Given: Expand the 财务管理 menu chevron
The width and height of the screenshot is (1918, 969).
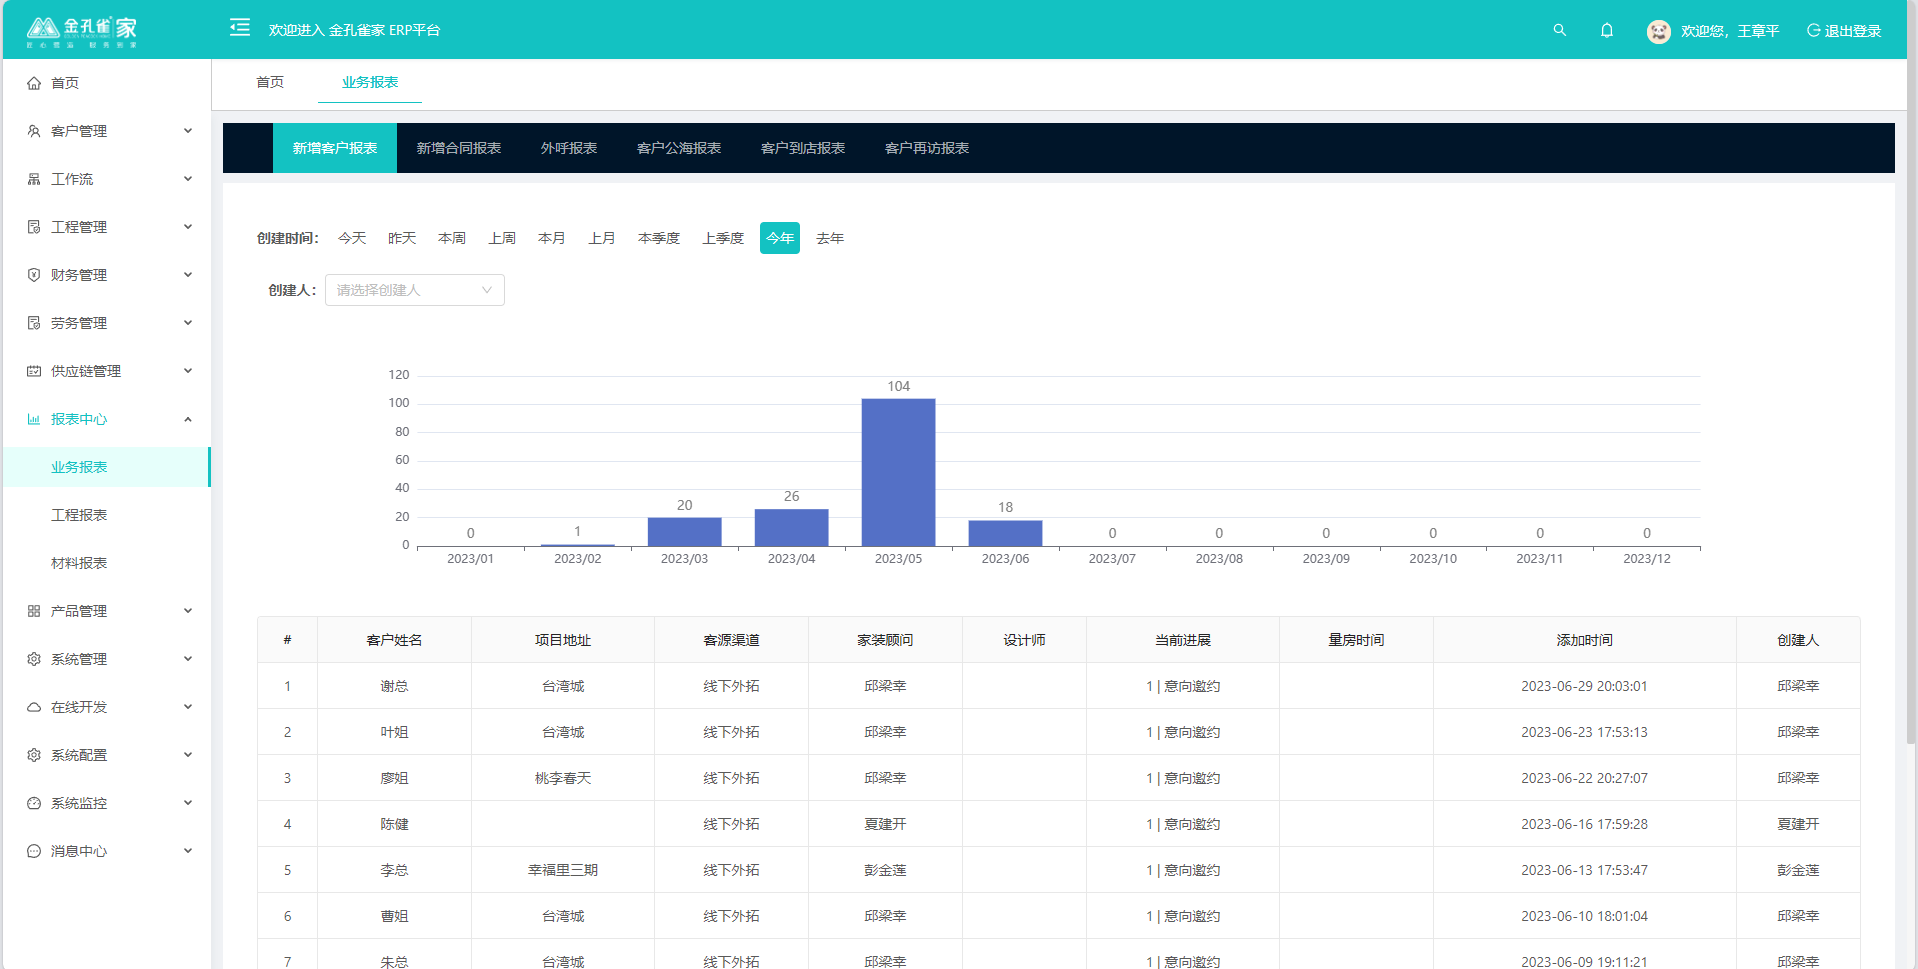Looking at the screenshot, I should coord(188,275).
